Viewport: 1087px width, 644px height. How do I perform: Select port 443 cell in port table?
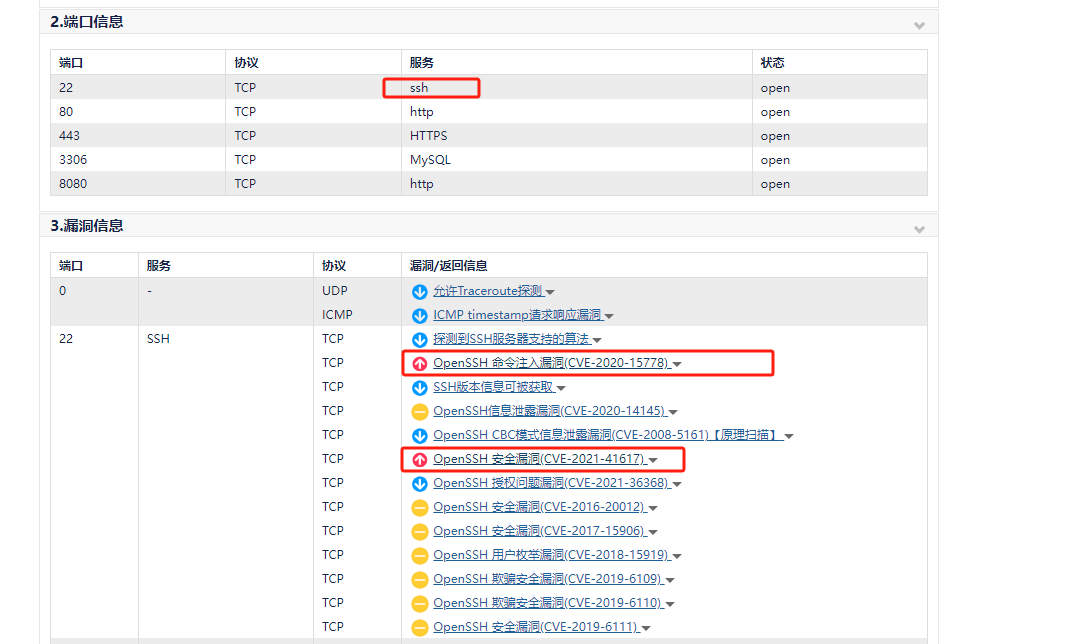[x=138, y=135]
